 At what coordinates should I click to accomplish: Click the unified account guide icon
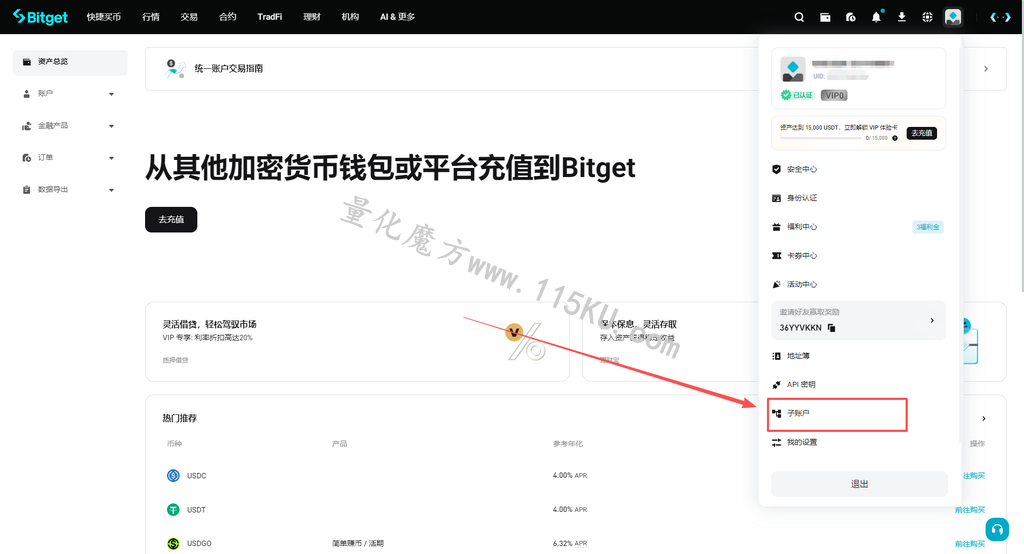point(174,68)
